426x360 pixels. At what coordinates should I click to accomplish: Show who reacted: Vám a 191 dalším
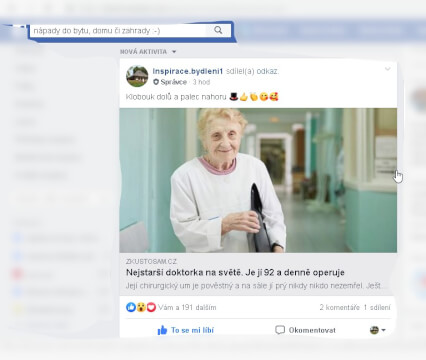point(187,307)
